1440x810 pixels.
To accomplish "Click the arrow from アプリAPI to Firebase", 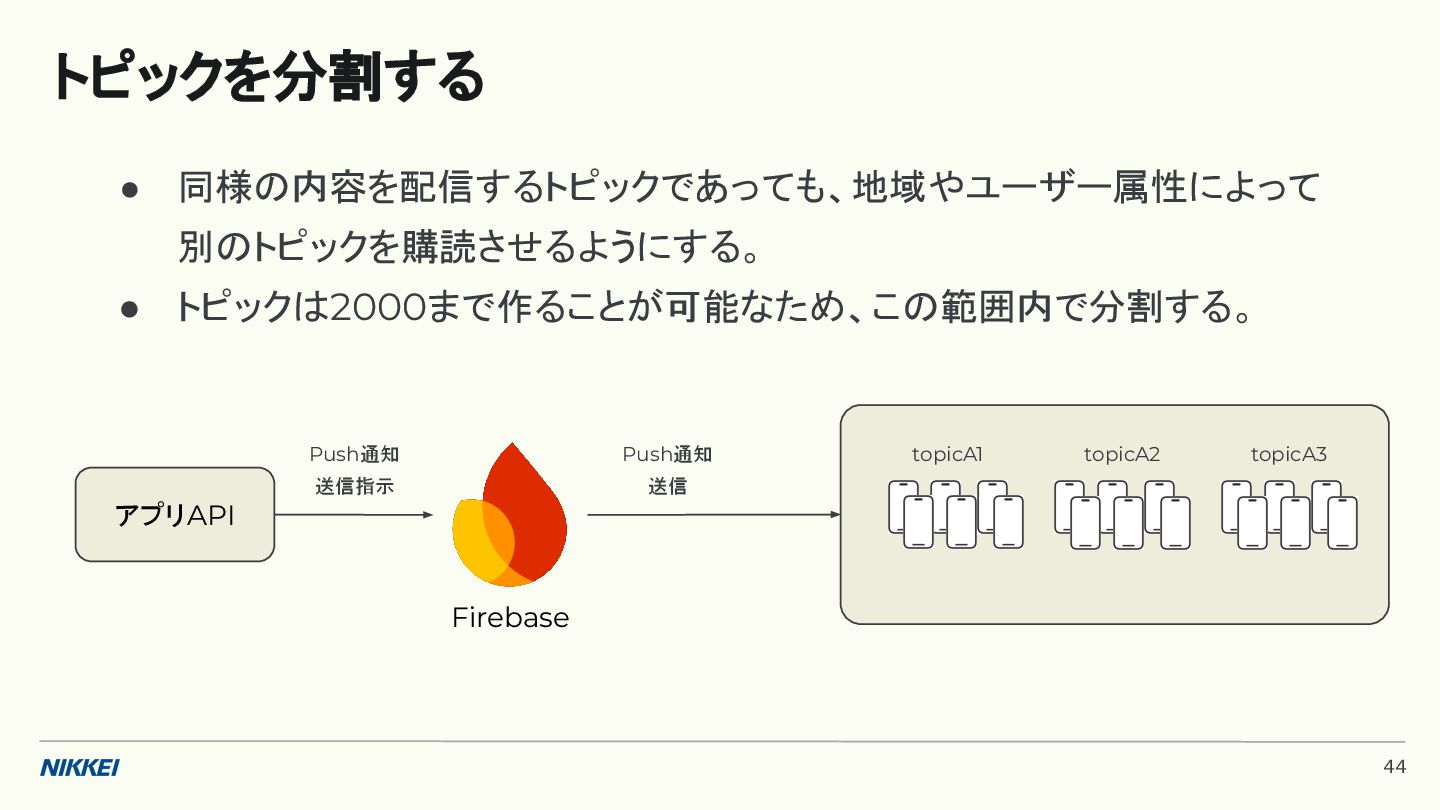I will 353,515.
